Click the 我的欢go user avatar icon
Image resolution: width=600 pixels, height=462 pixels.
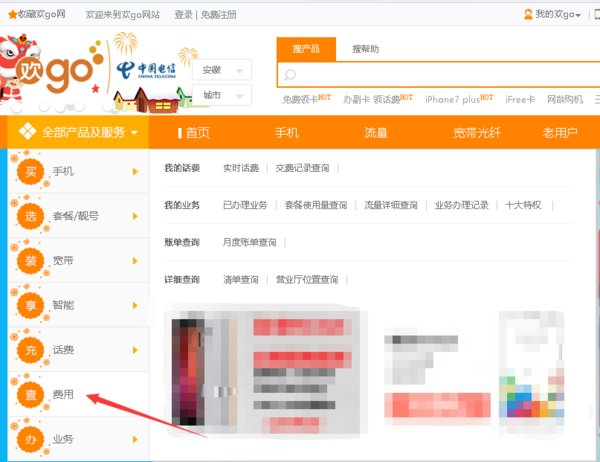(528, 15)
